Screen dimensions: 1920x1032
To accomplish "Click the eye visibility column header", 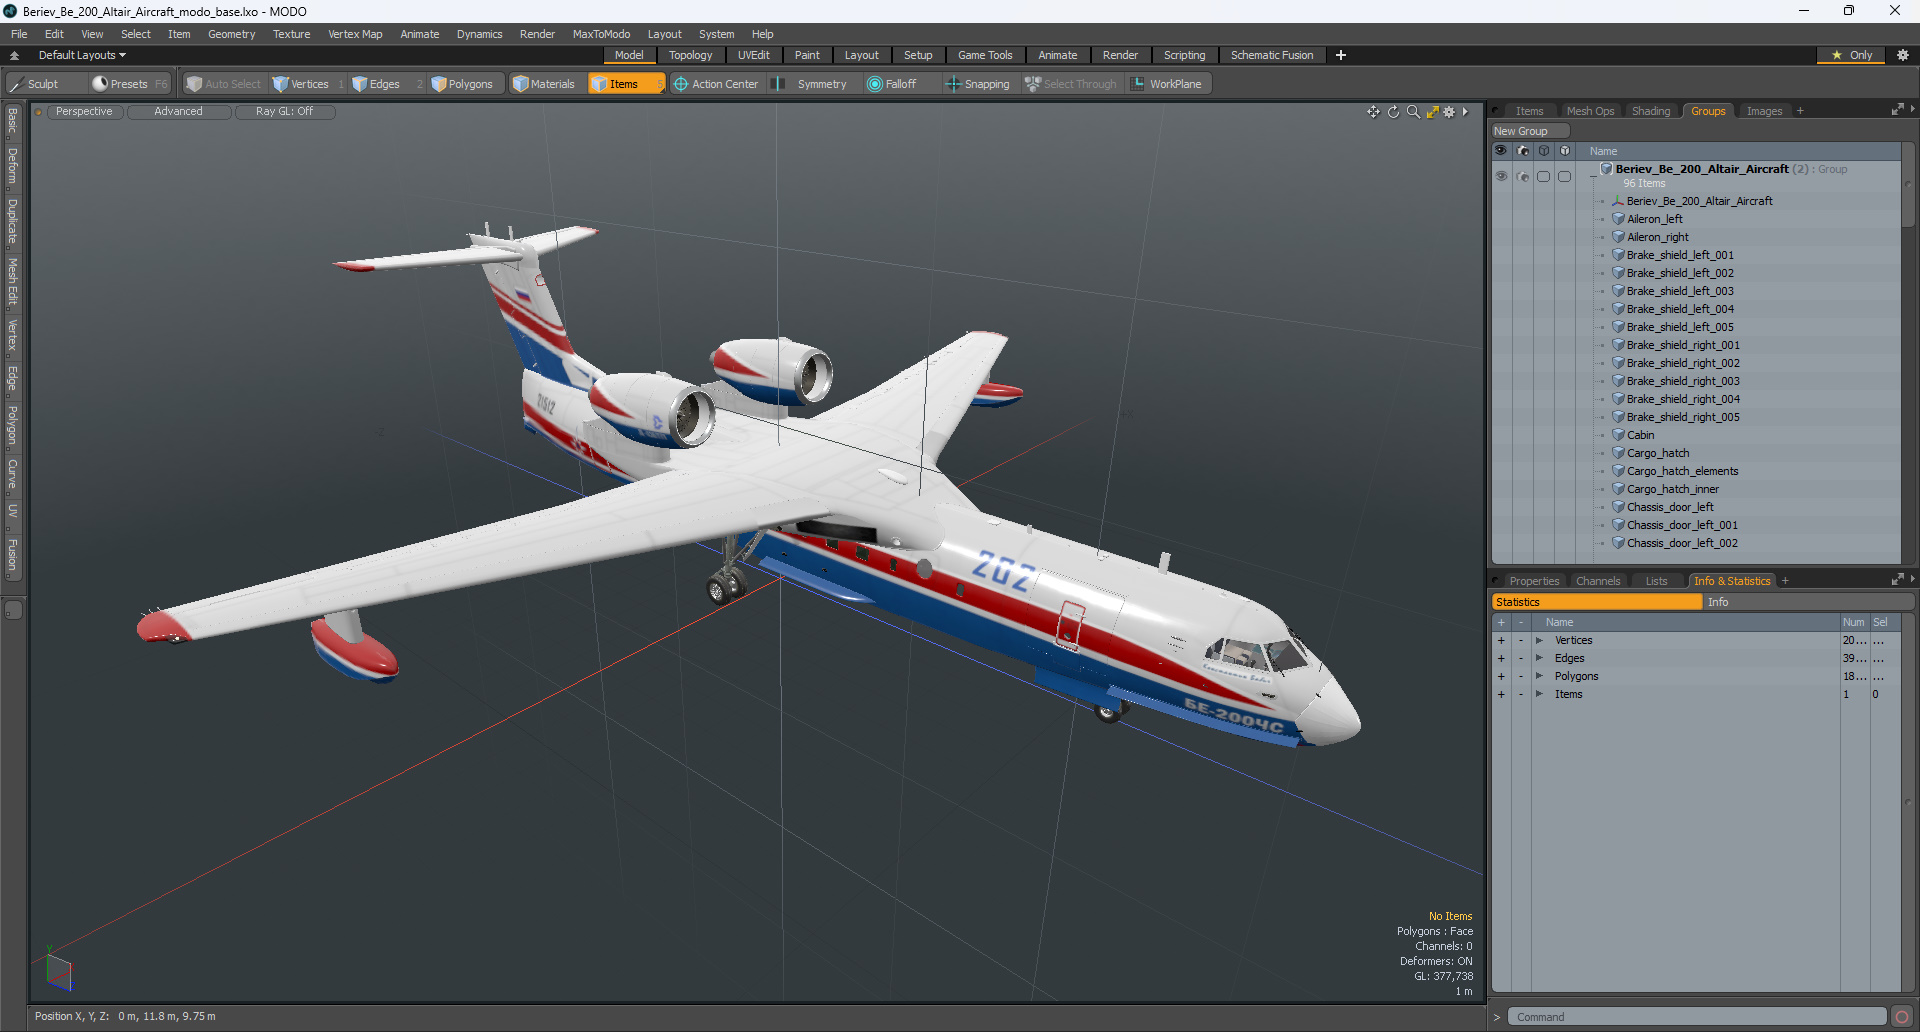I will (1501, 151).
